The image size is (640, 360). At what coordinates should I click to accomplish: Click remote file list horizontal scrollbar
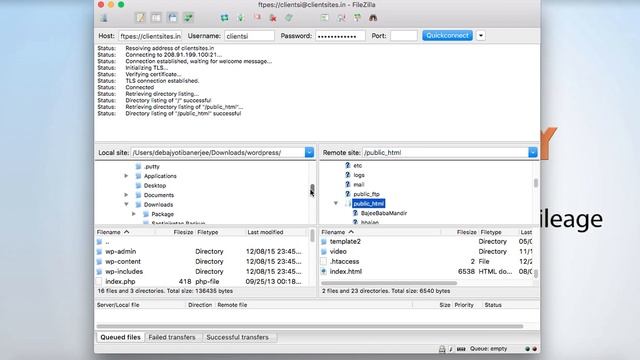(389, 283)
